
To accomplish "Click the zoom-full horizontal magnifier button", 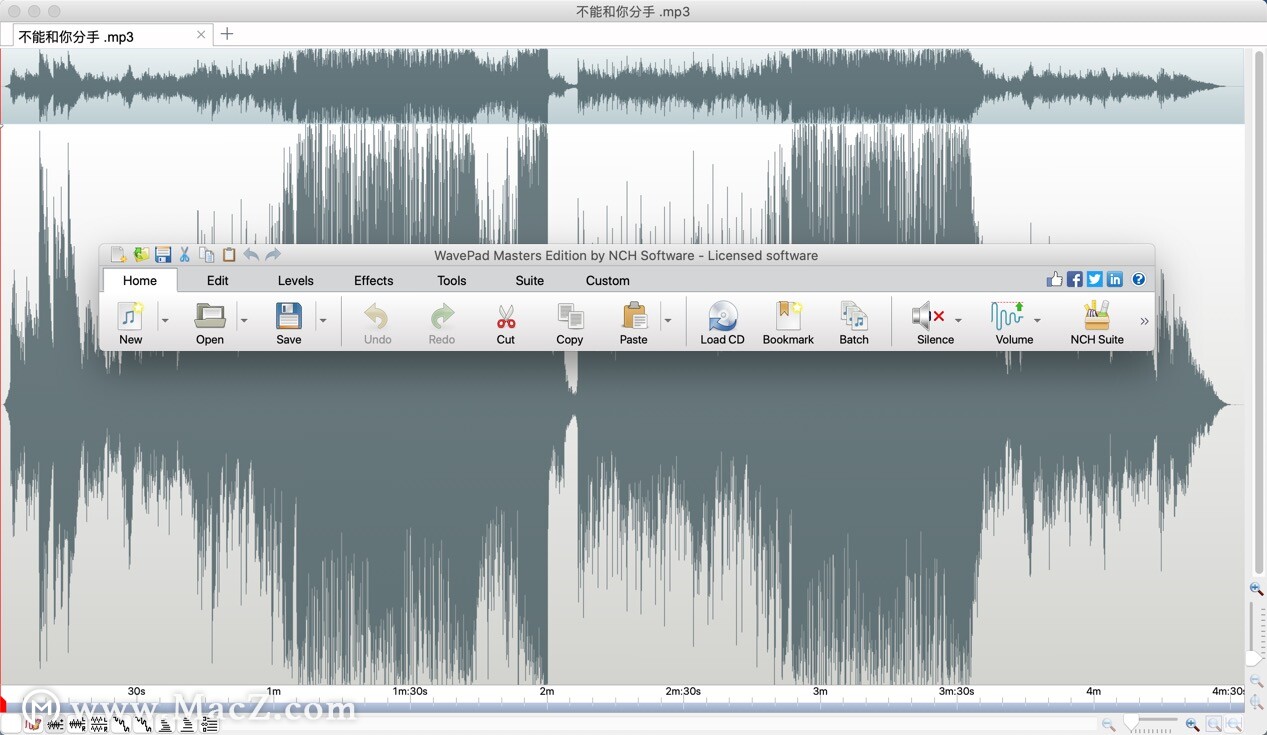I will click(1234, 724).
